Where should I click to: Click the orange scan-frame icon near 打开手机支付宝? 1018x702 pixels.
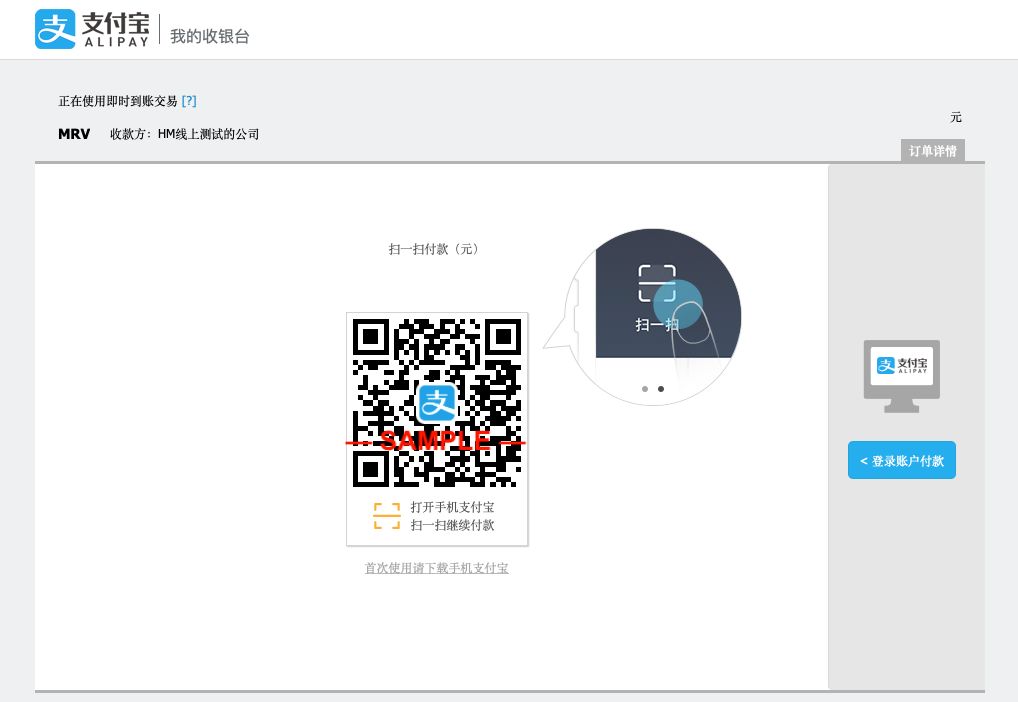386,516
